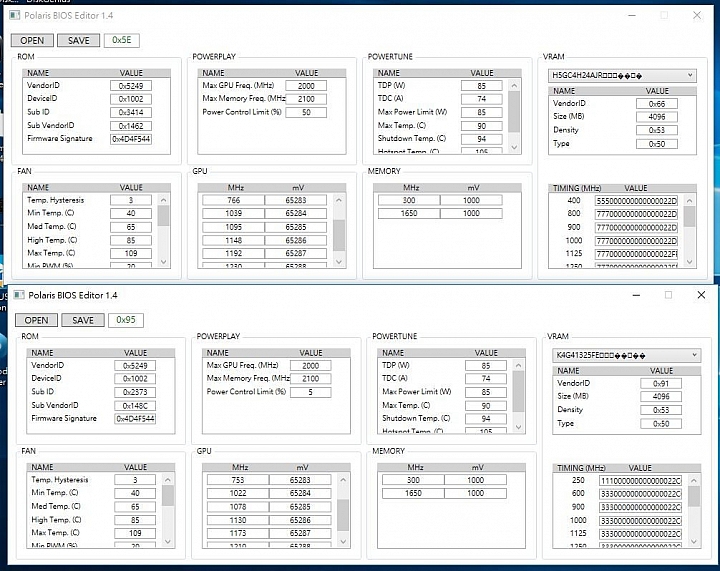Click scrollbar thumb in upper GPU list
The width and height of the screenshot is (720, 571).
pyautogui.click(x=339, y=235)
